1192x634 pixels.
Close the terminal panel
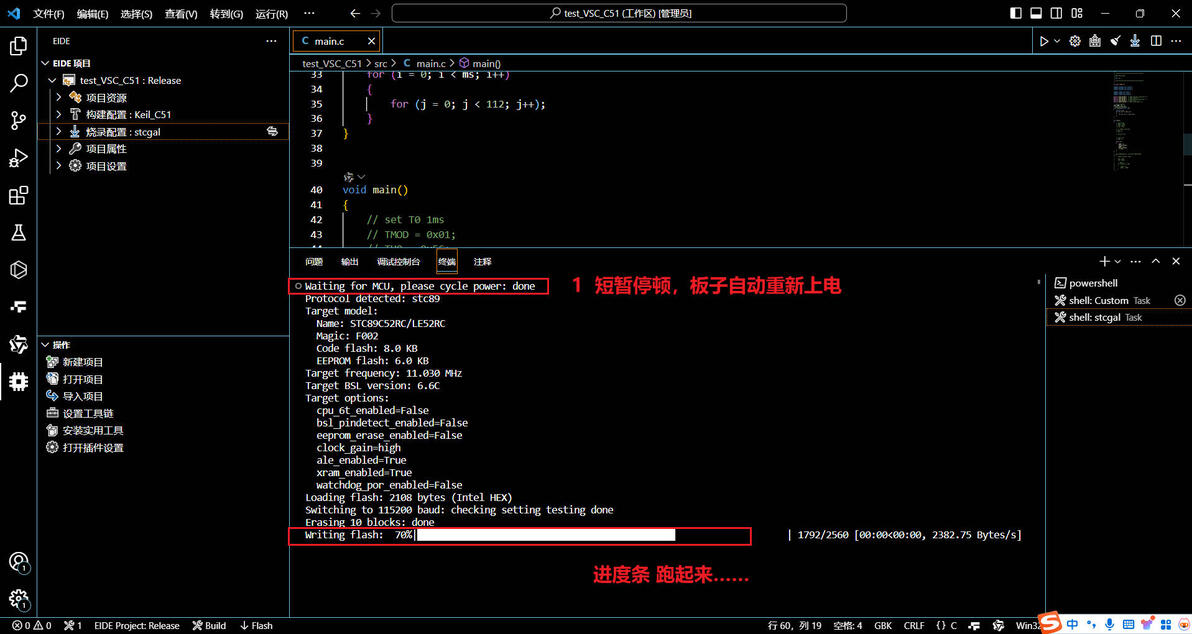click(x=1176, y=262)
